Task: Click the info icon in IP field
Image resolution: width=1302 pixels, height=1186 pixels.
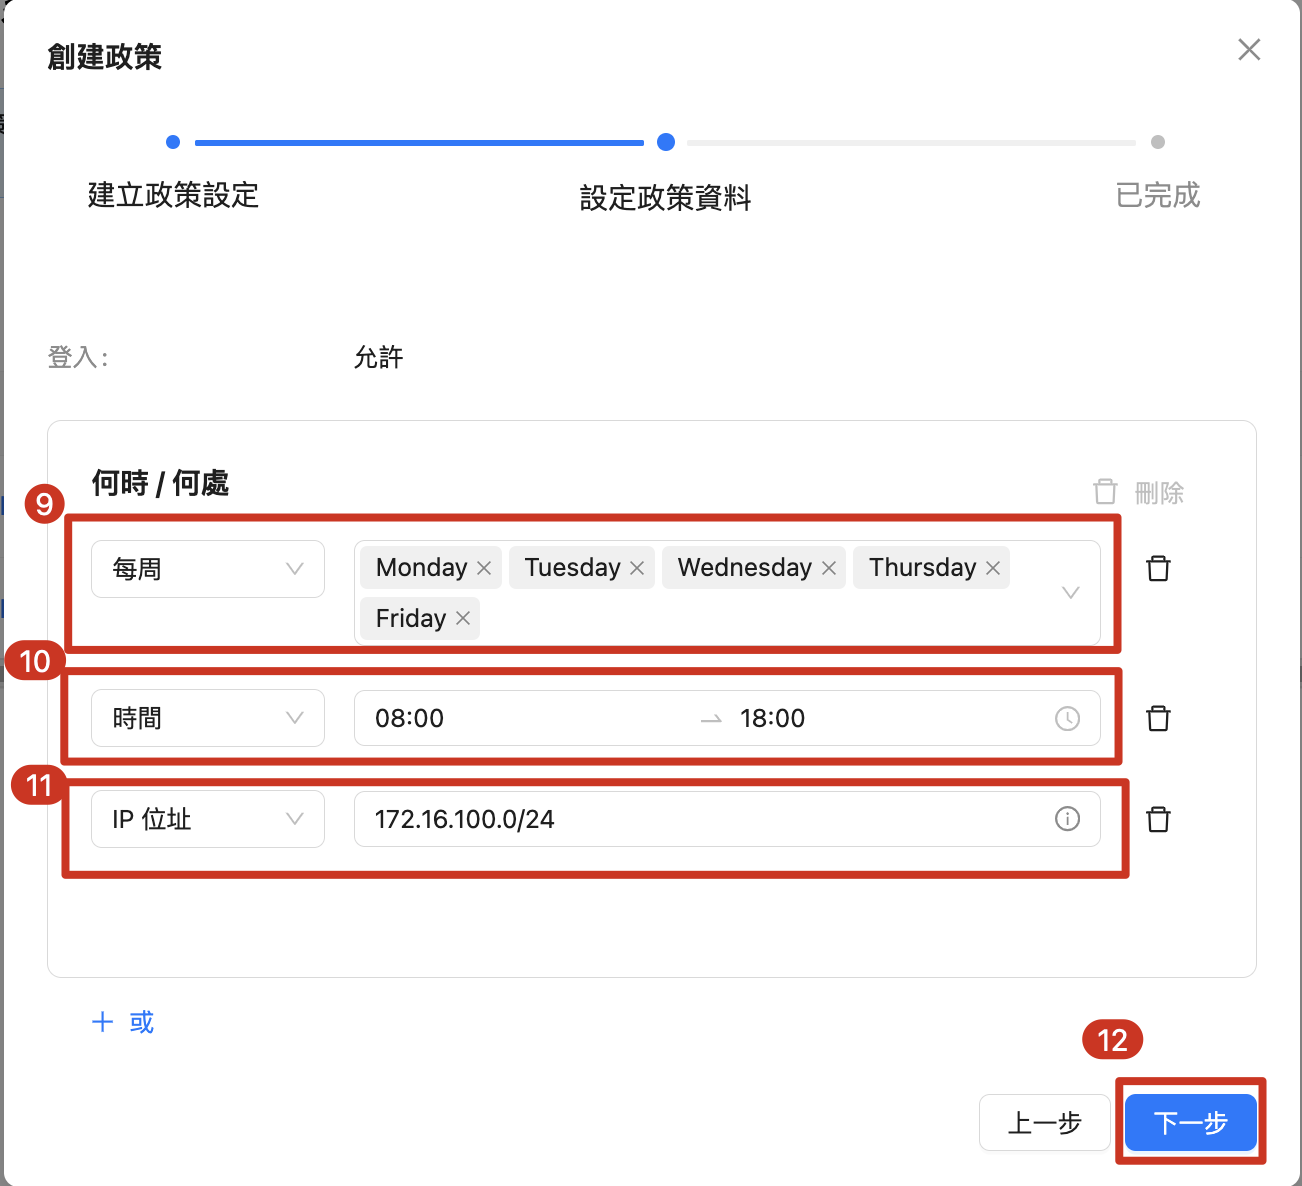Action: (x=1067, y=819)
